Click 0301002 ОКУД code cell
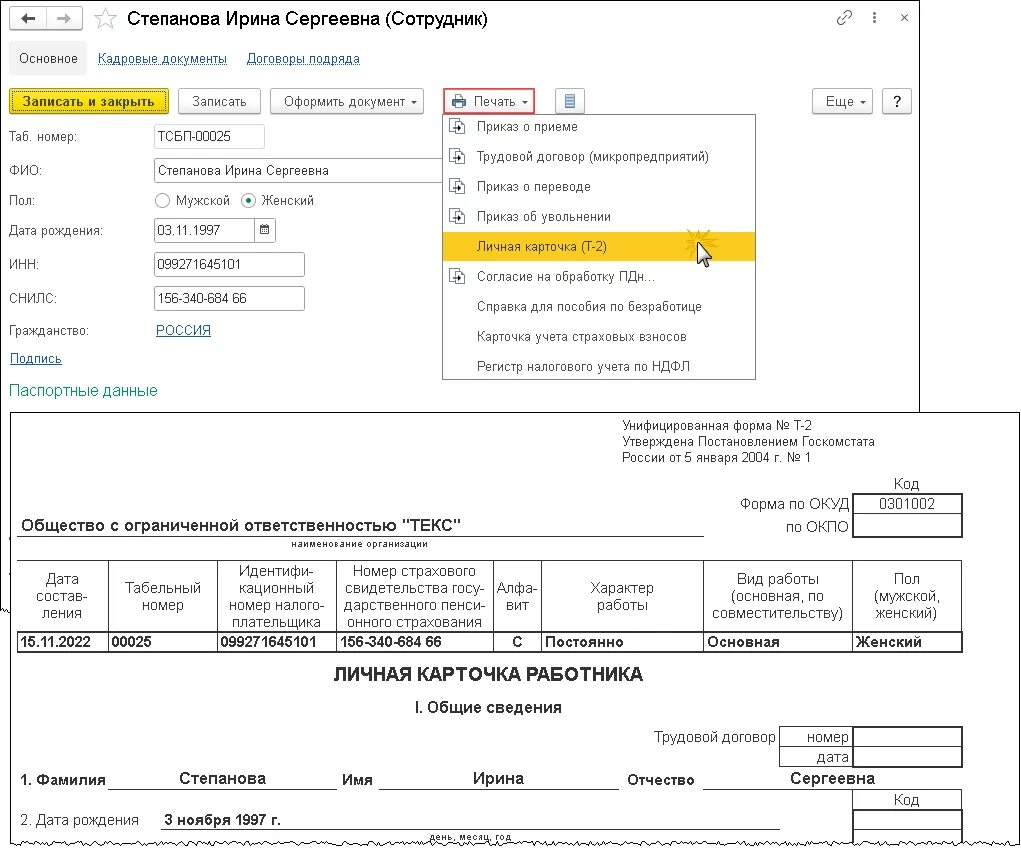The image size is (1021, 850). click(907, 503)
